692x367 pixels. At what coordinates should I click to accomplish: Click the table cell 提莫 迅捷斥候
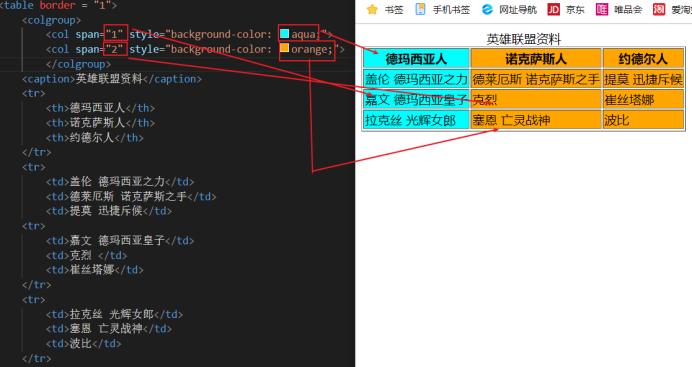point(643,79)
